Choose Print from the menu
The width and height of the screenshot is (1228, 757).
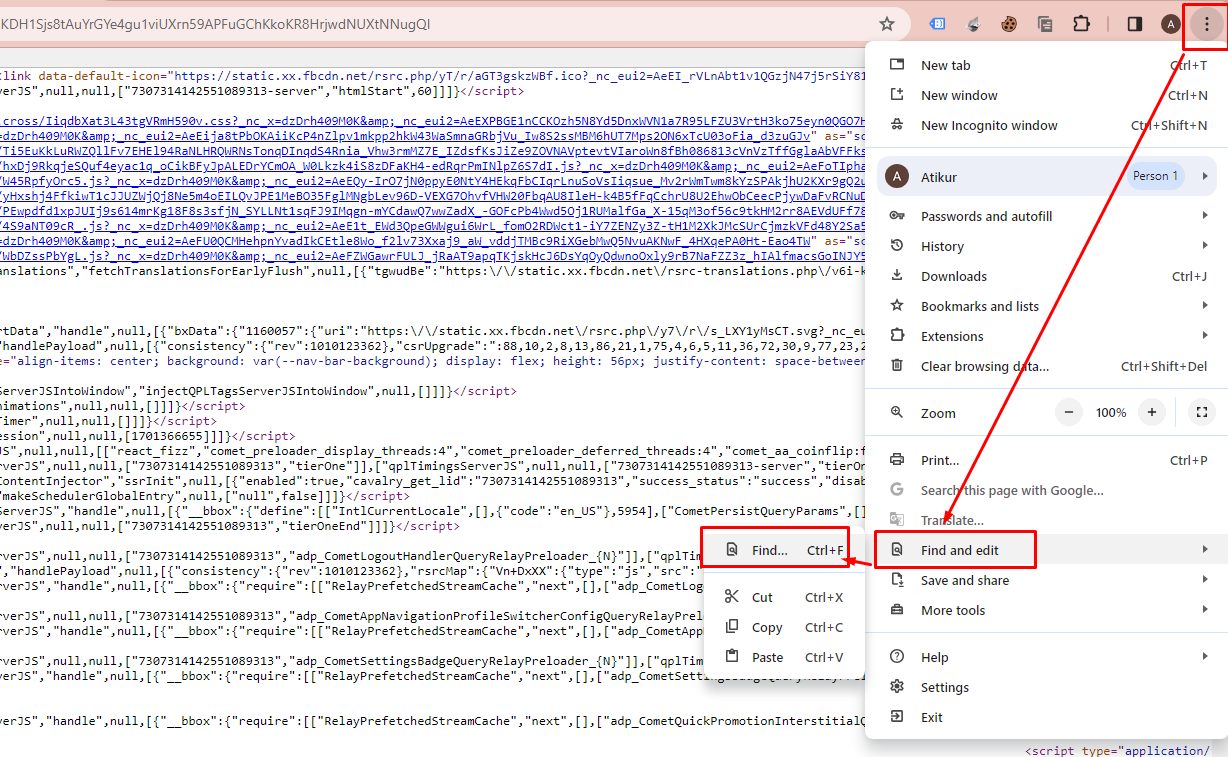click(1045, 460)
